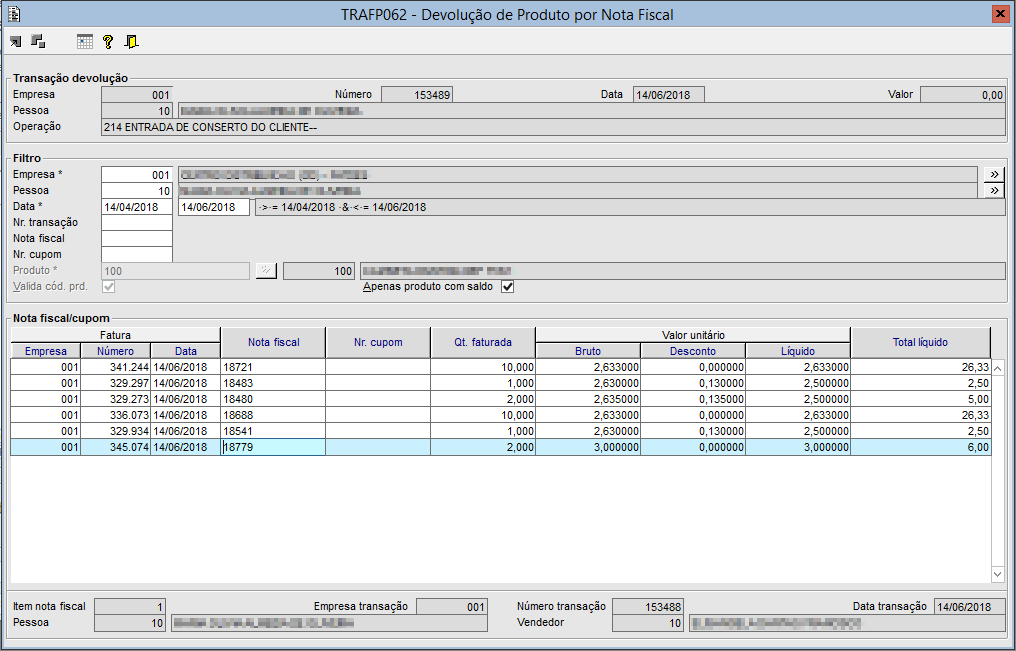Select the row with nota fiscal 18721
The width and height of the screenshot is (1016, 651).
pos(273,367)
